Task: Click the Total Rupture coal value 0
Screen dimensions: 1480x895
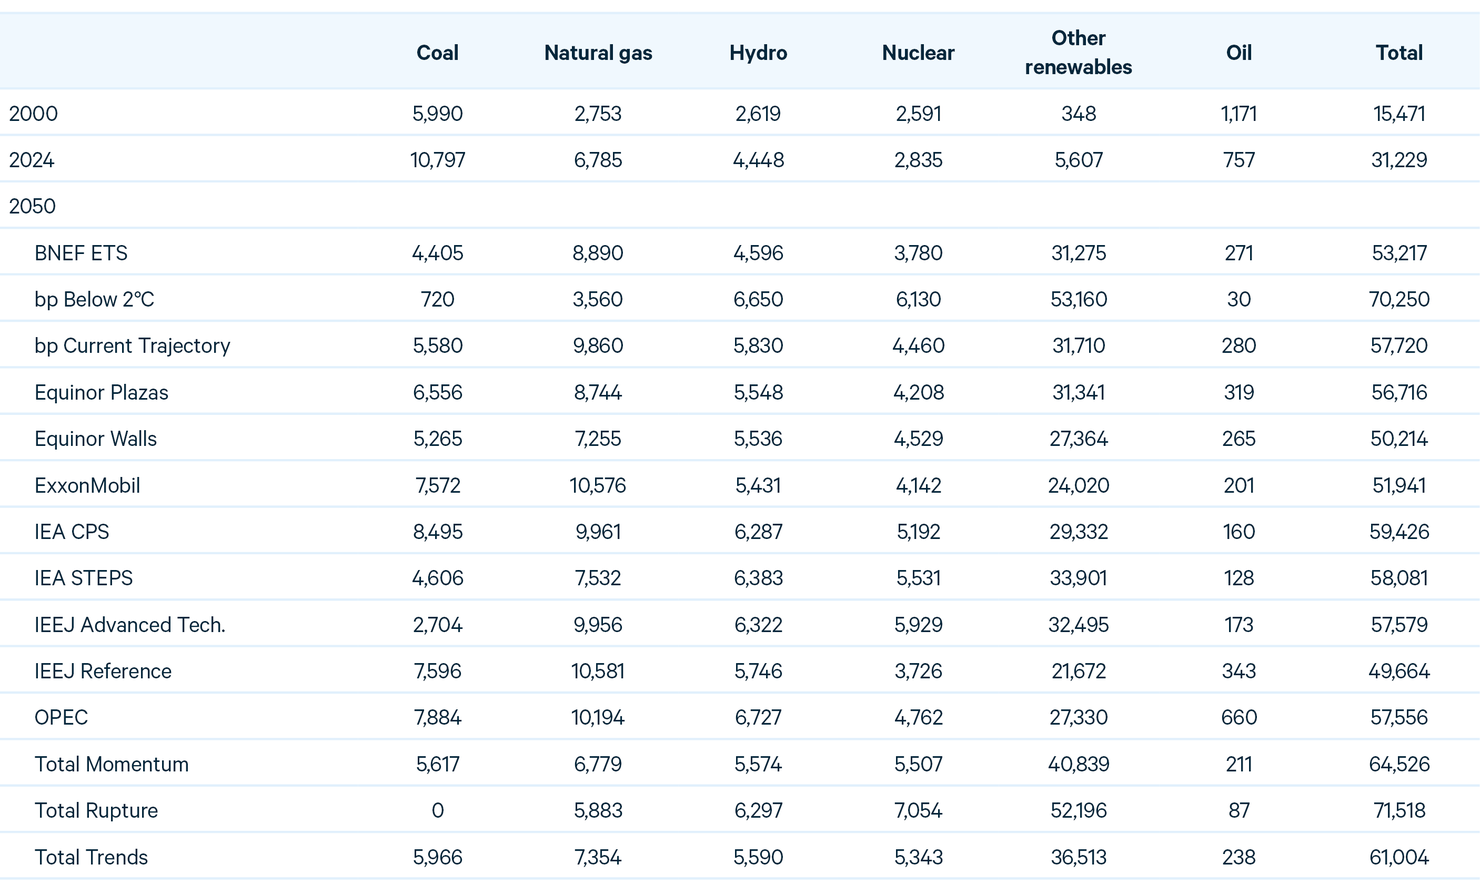Action: 437,810
